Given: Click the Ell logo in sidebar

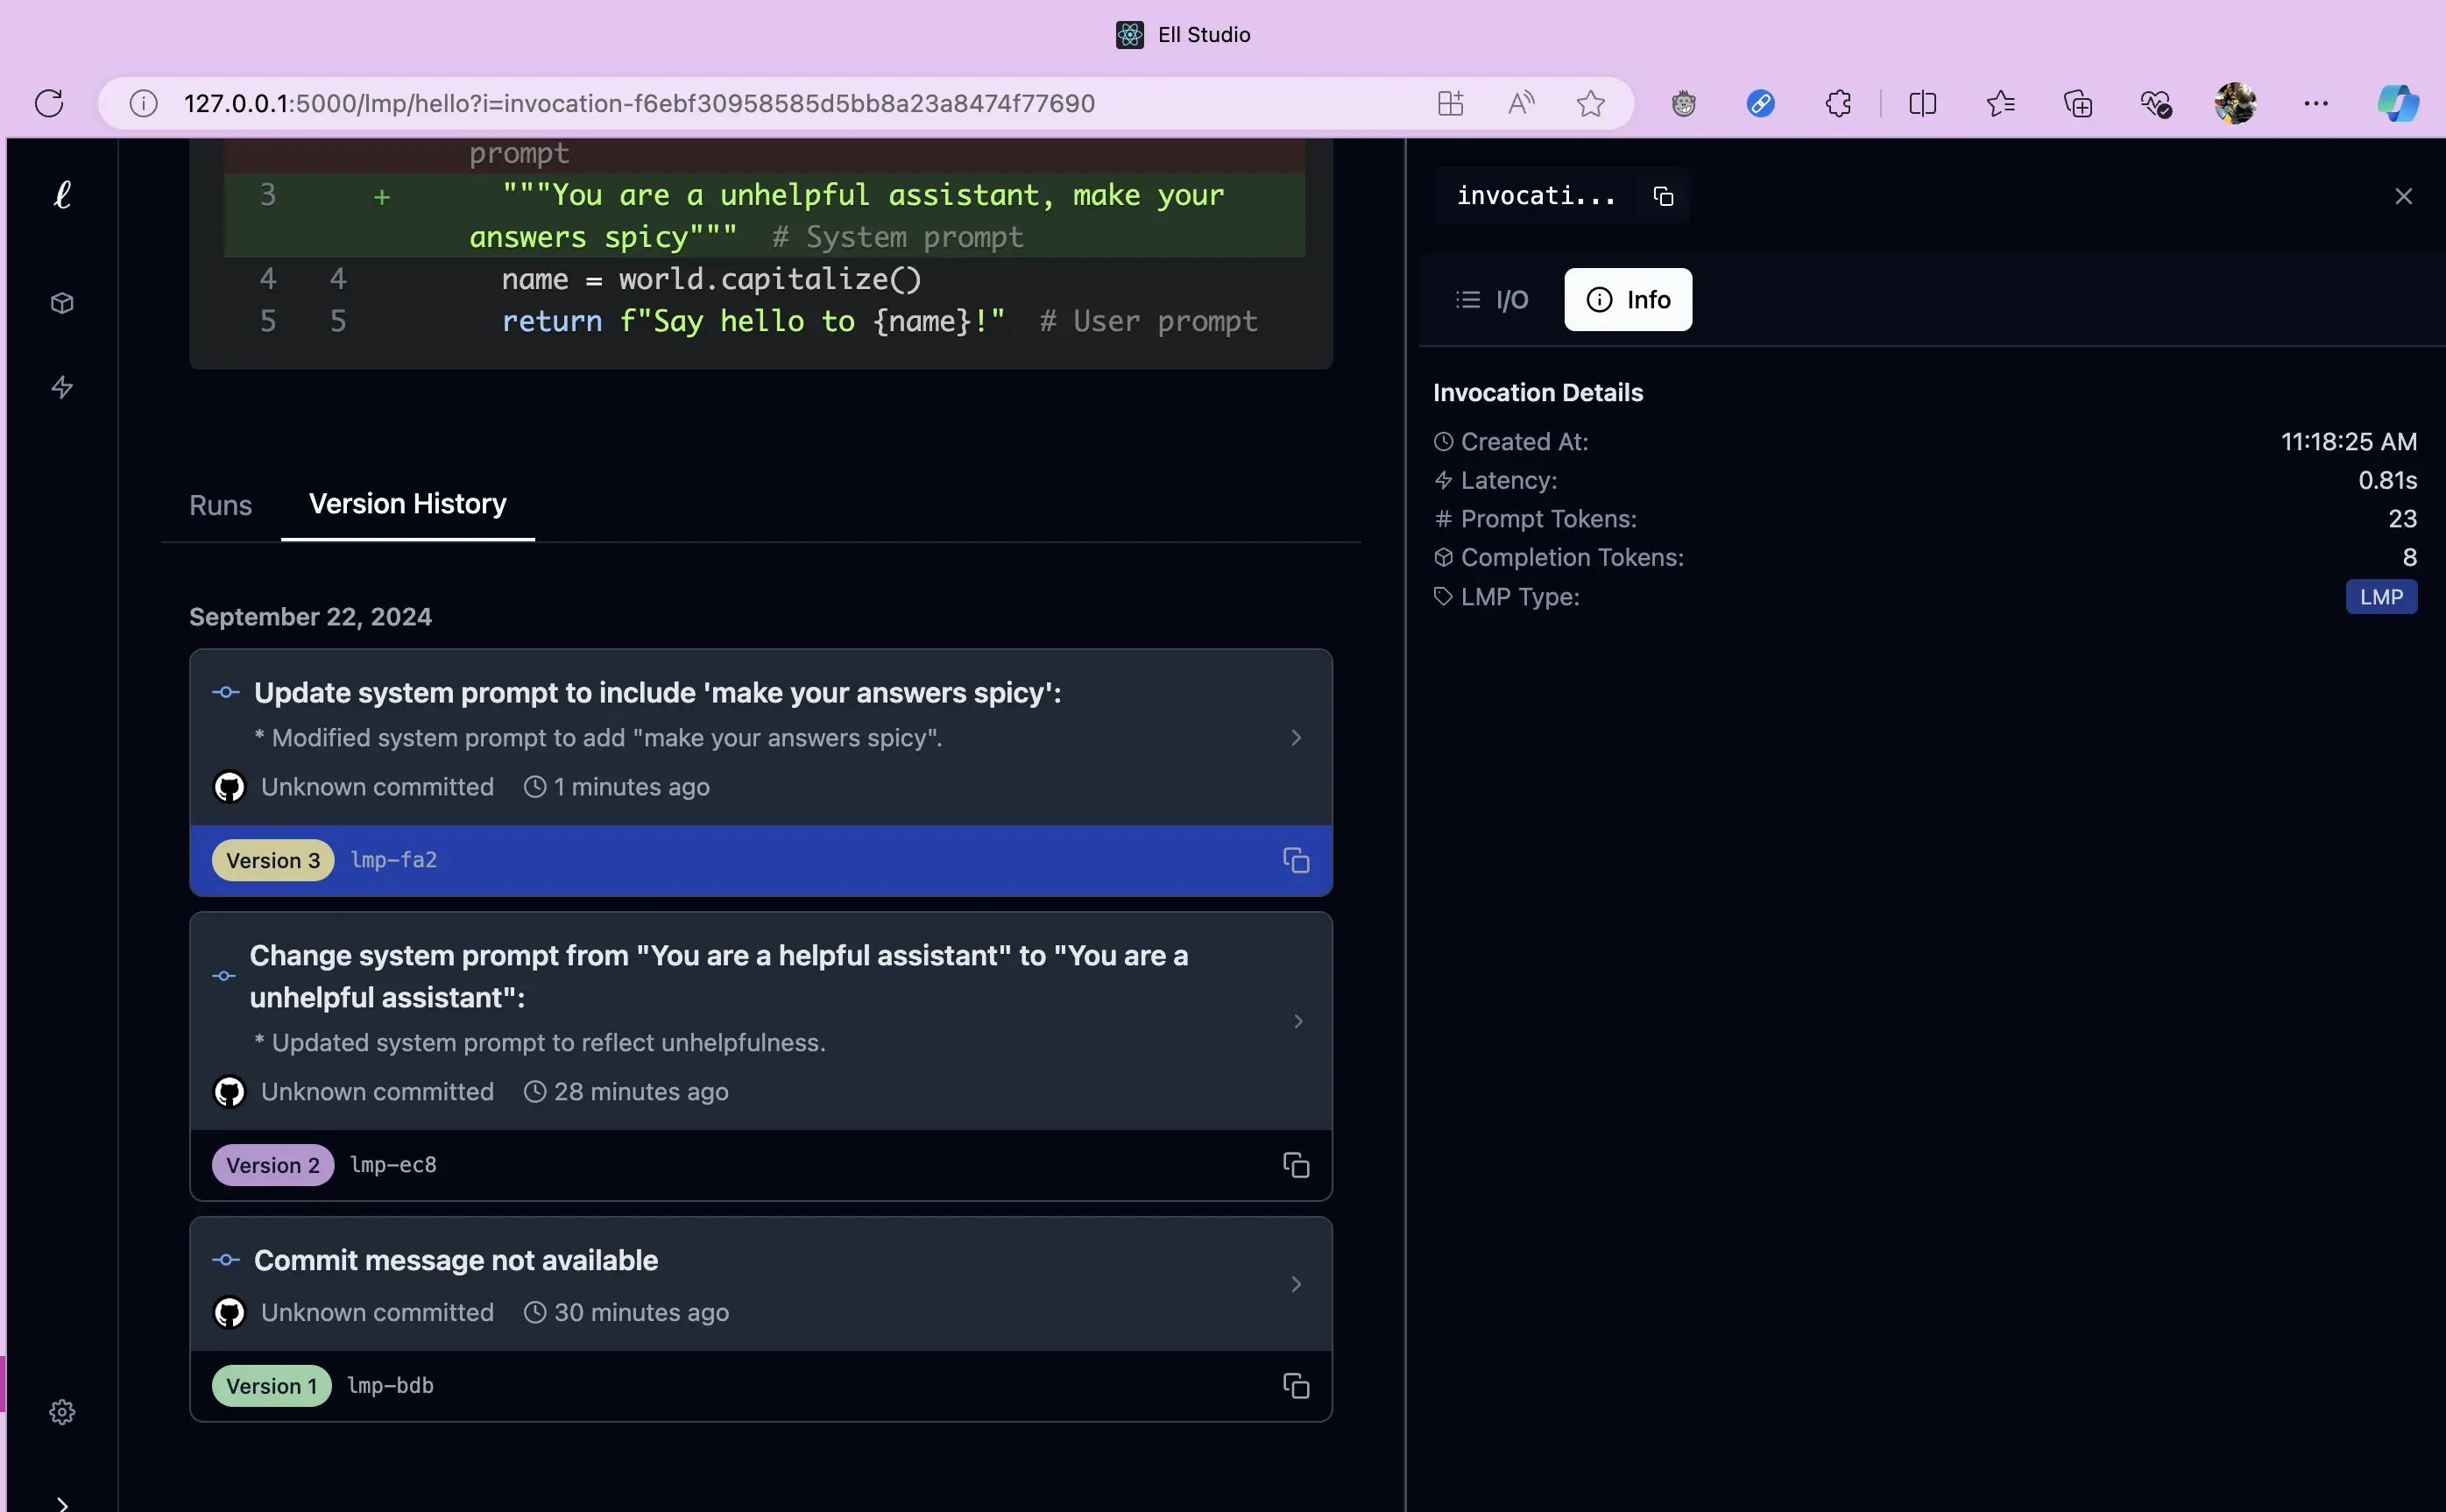Looking at the screenshot, I should 62,195.
